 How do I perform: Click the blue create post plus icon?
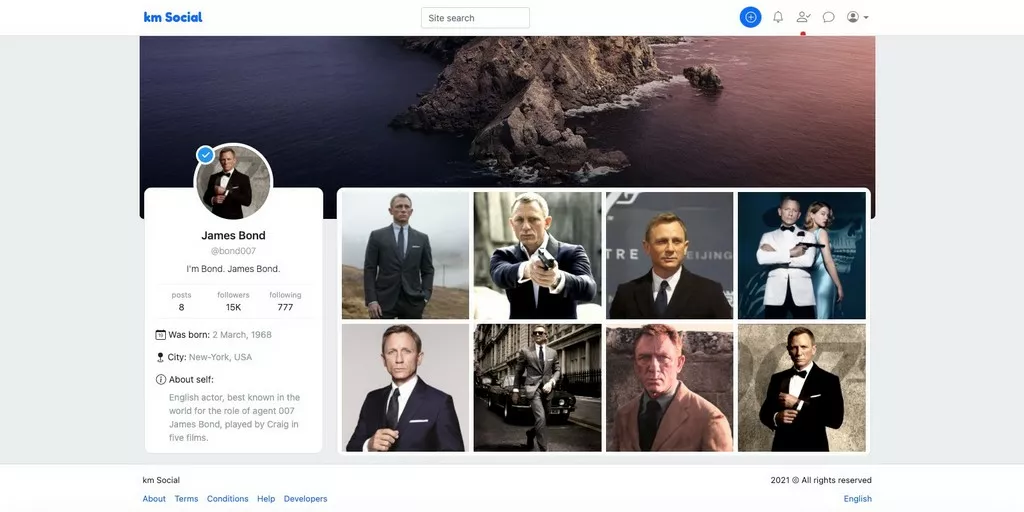pos(750,17)
